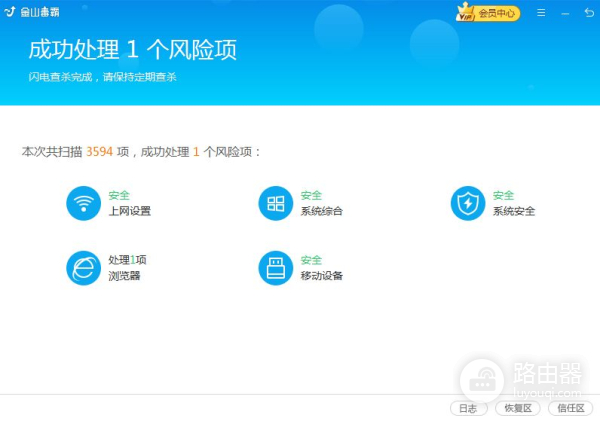Image resolution: width=600 pixels, height=421 pixels.
Task: Open the VIP 会员中心 member center
Action: [x=488, y=13]
